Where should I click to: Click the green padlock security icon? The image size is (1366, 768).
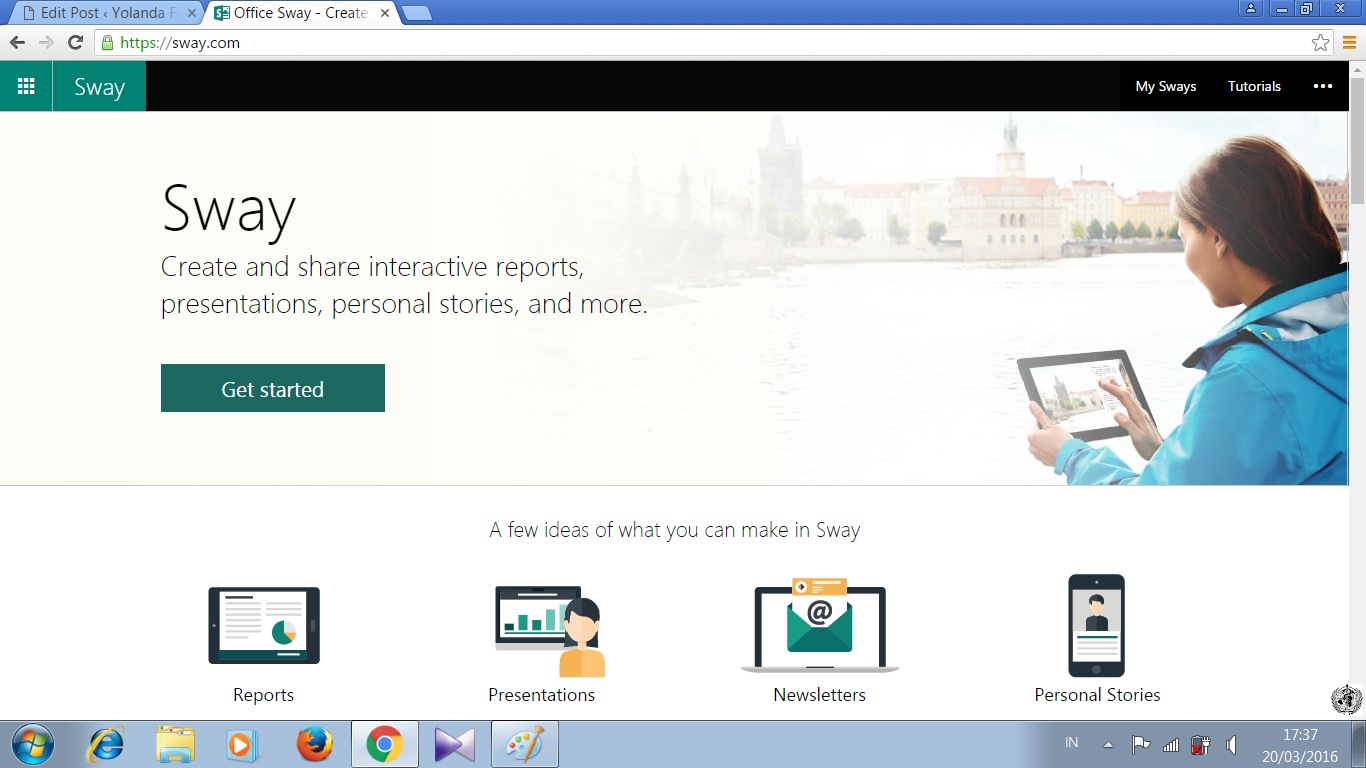point(108,42)
